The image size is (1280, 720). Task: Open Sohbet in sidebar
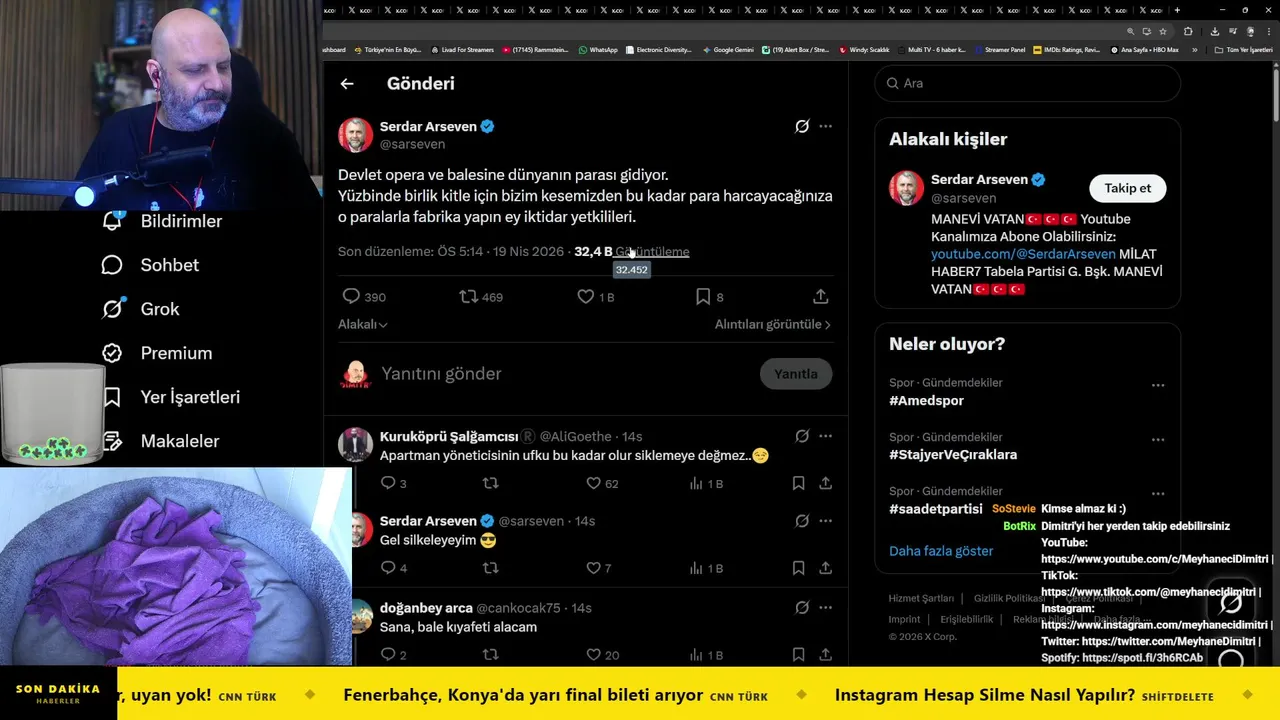pos(150,265)
